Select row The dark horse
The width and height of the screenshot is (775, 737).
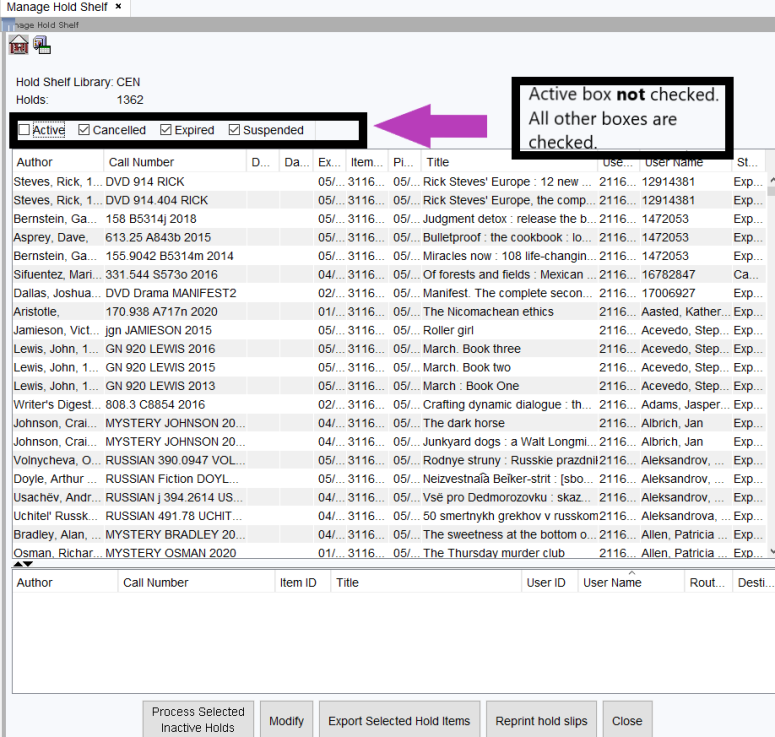[x=389, y=423]
